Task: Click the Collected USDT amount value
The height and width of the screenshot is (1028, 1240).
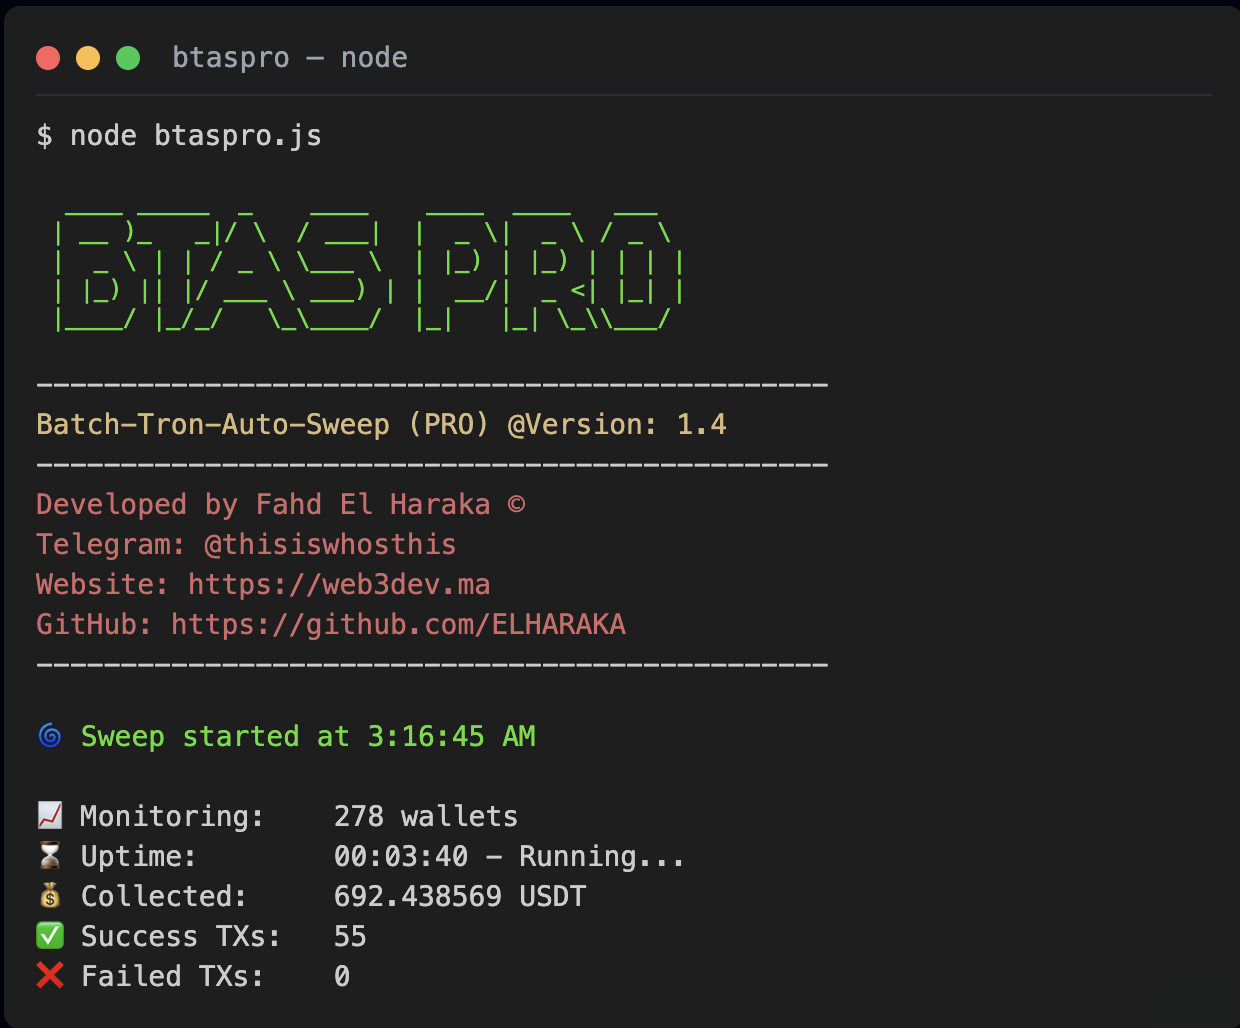Action: coord(460,895)
